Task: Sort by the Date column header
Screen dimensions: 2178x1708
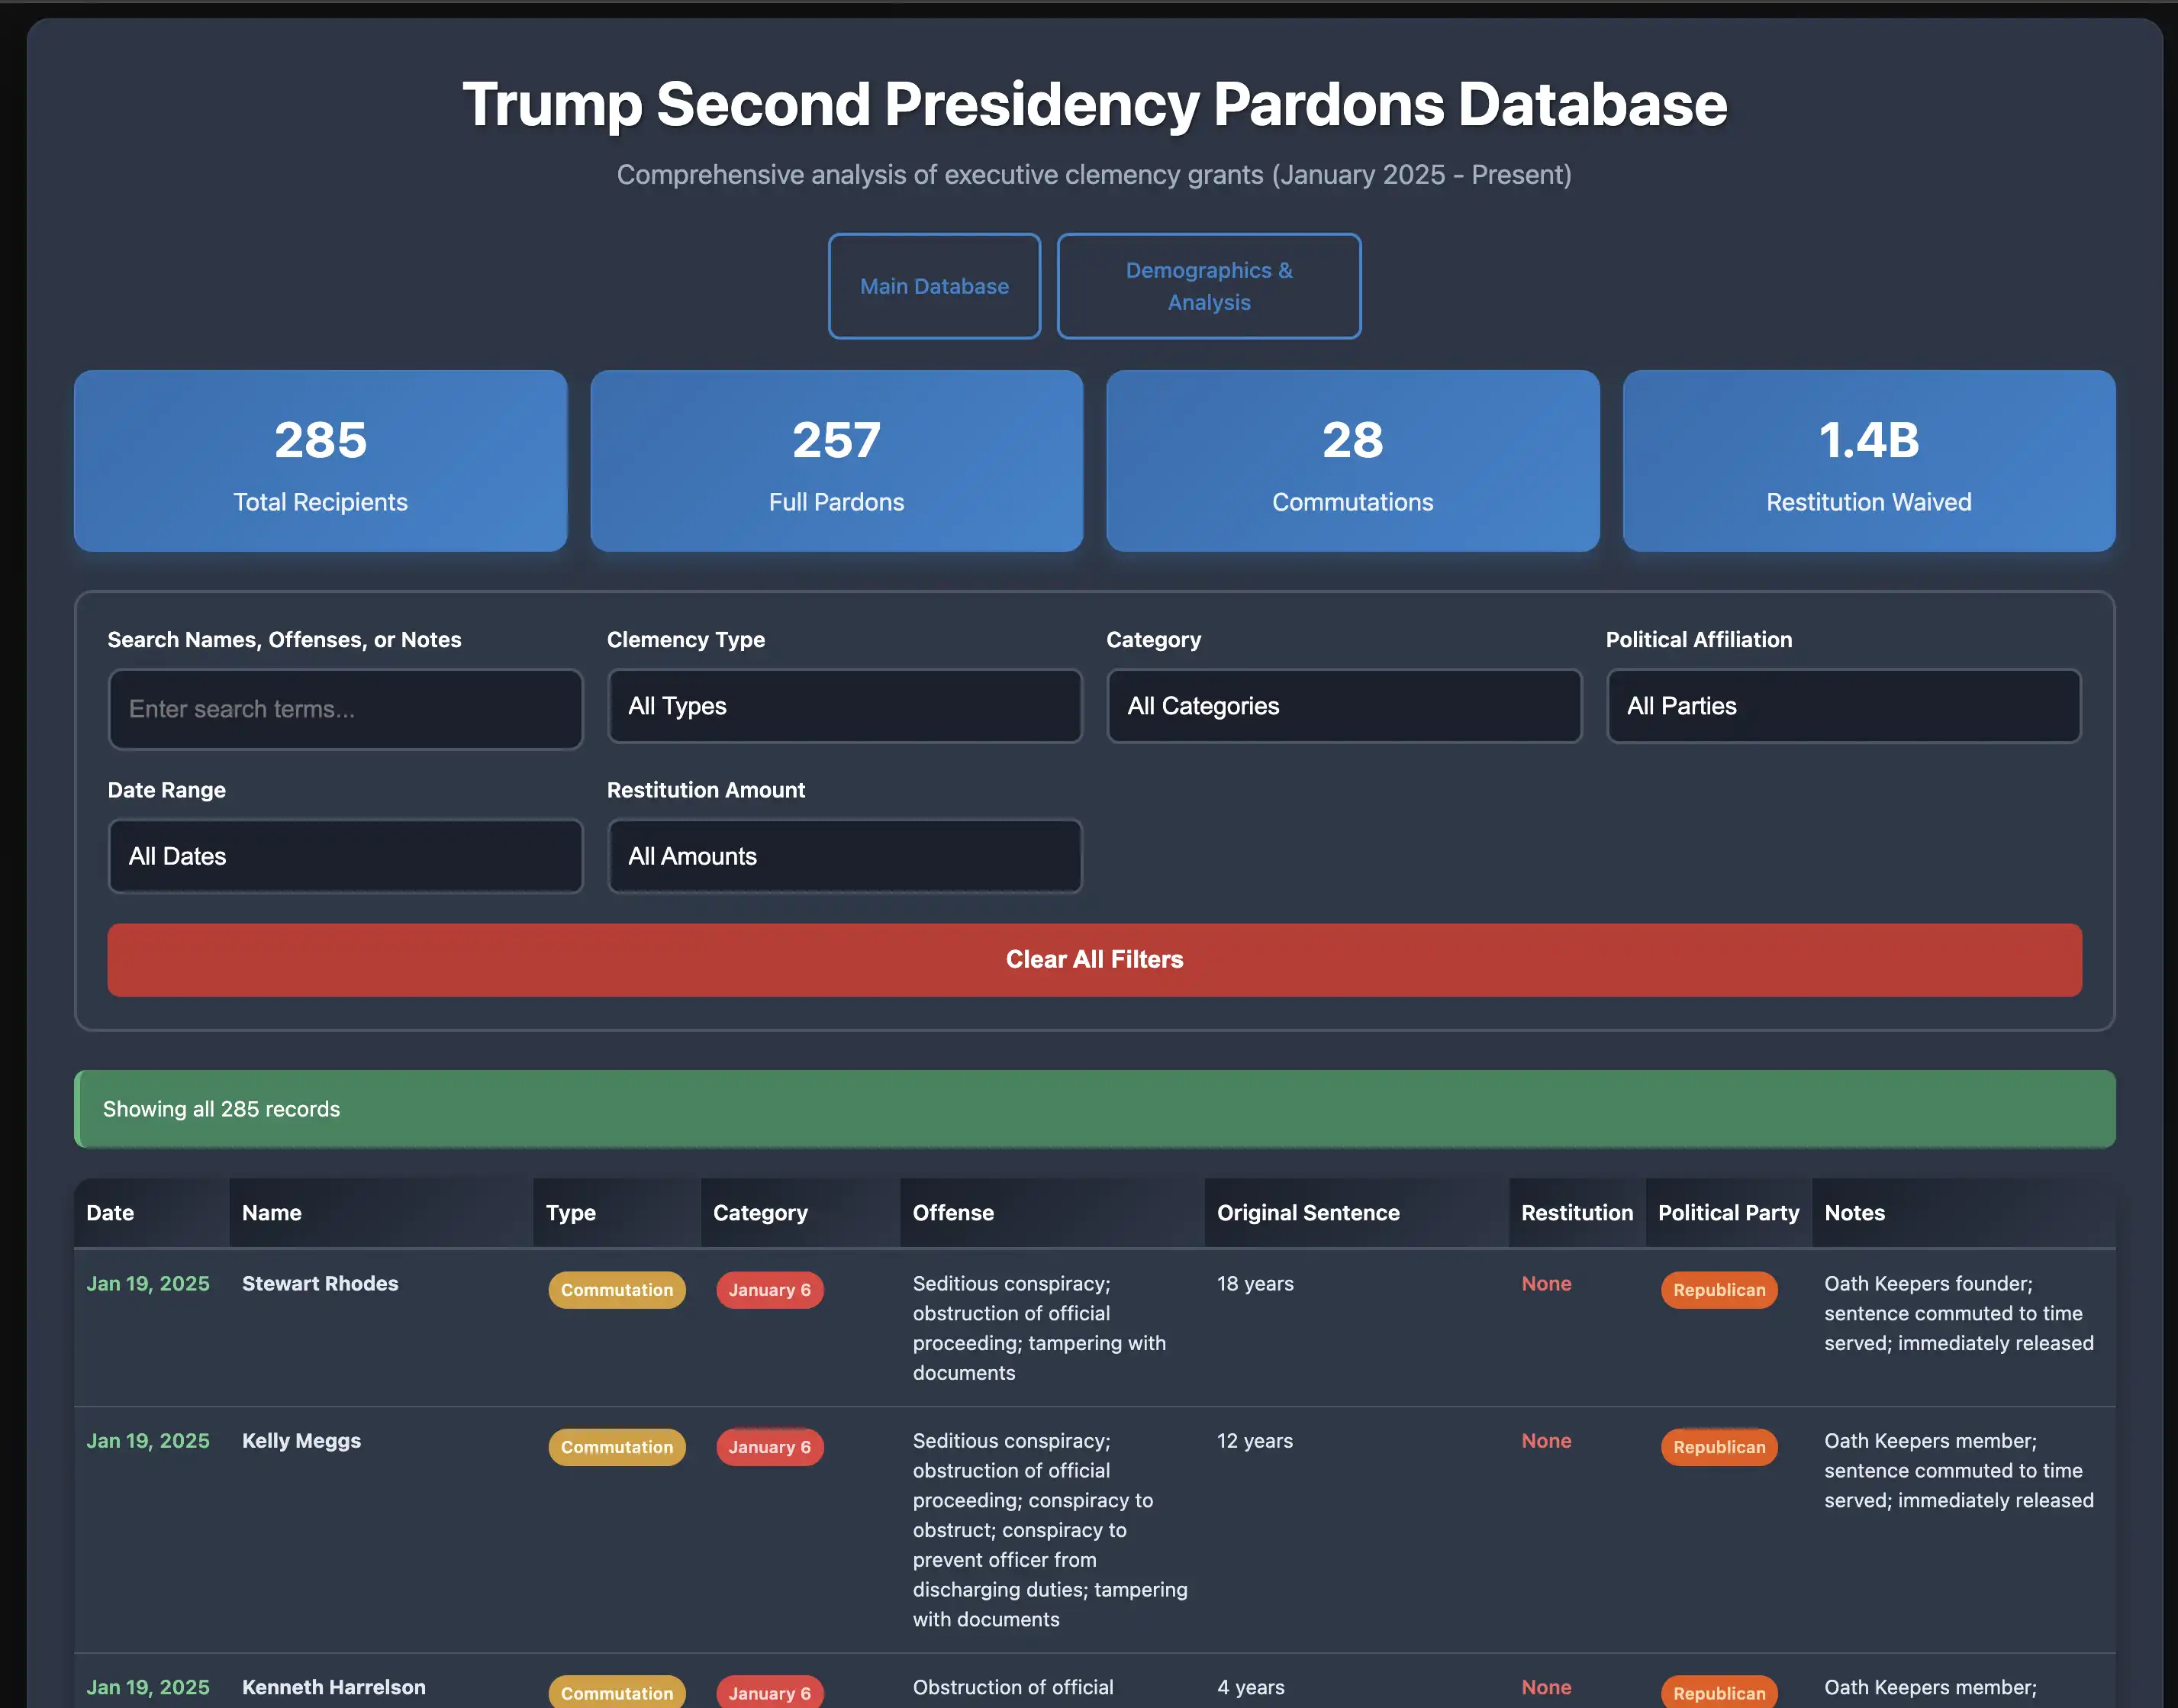Action: point(151,1213)
